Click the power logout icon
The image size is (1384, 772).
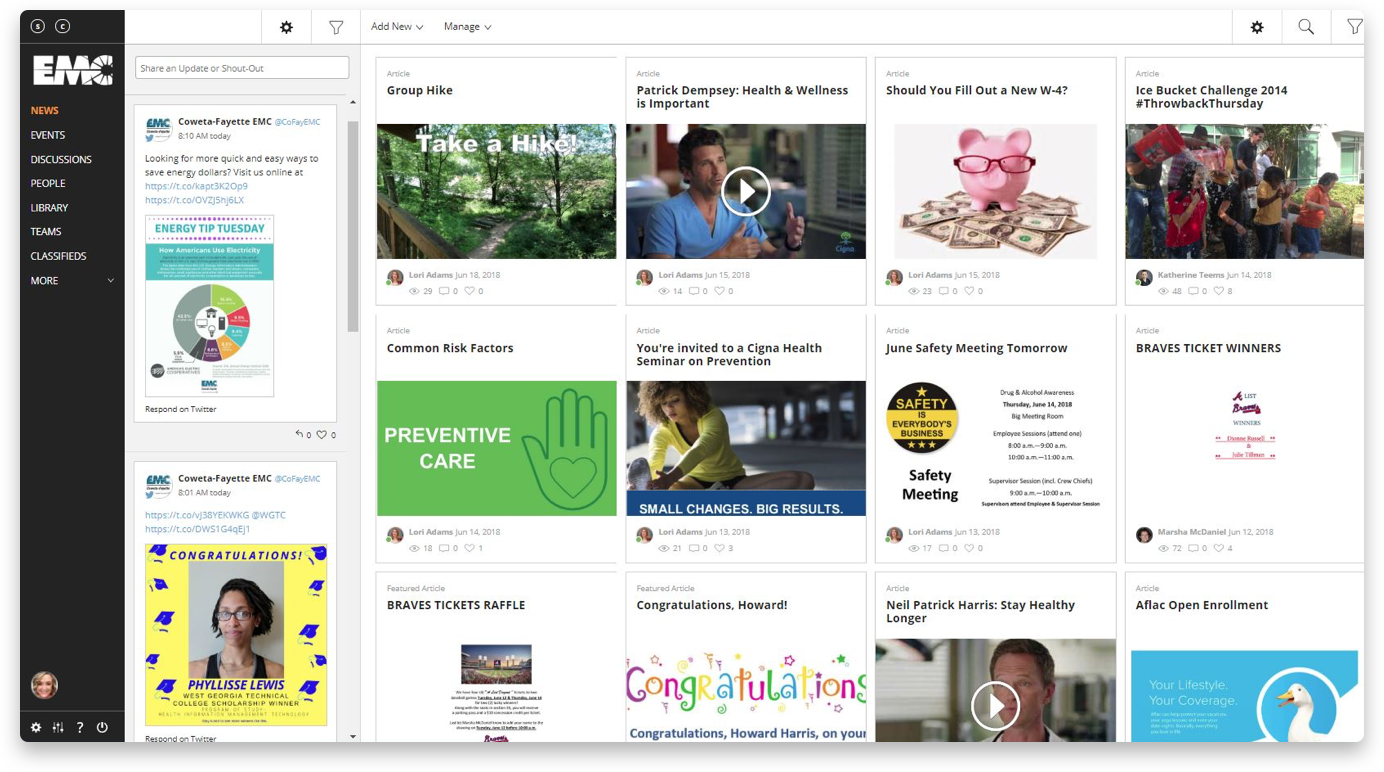pyautogui.click(x=102, y=727)
